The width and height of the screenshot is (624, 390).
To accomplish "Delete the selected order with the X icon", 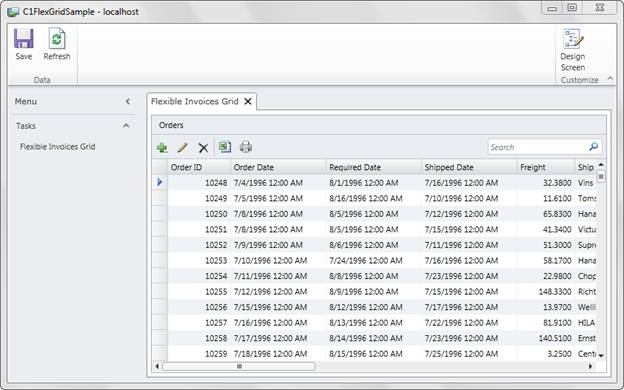I will [203, 148].
